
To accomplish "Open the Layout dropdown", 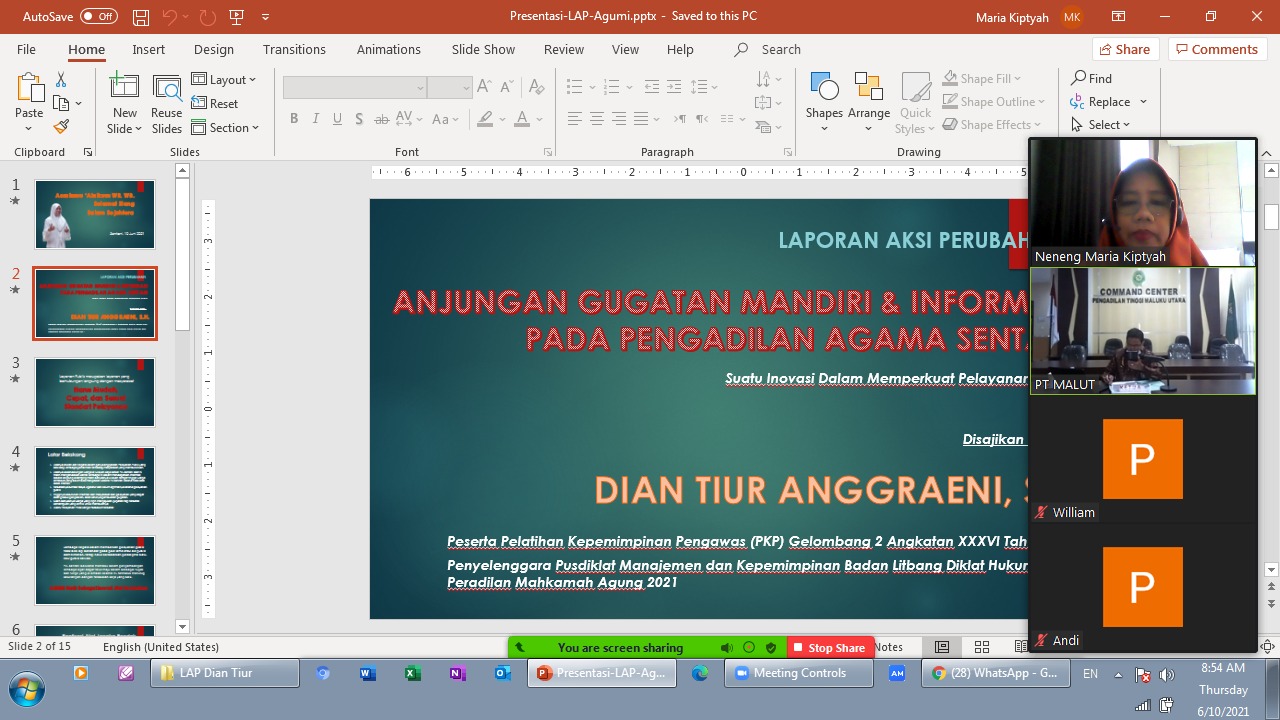I will (x=225, y=79).
